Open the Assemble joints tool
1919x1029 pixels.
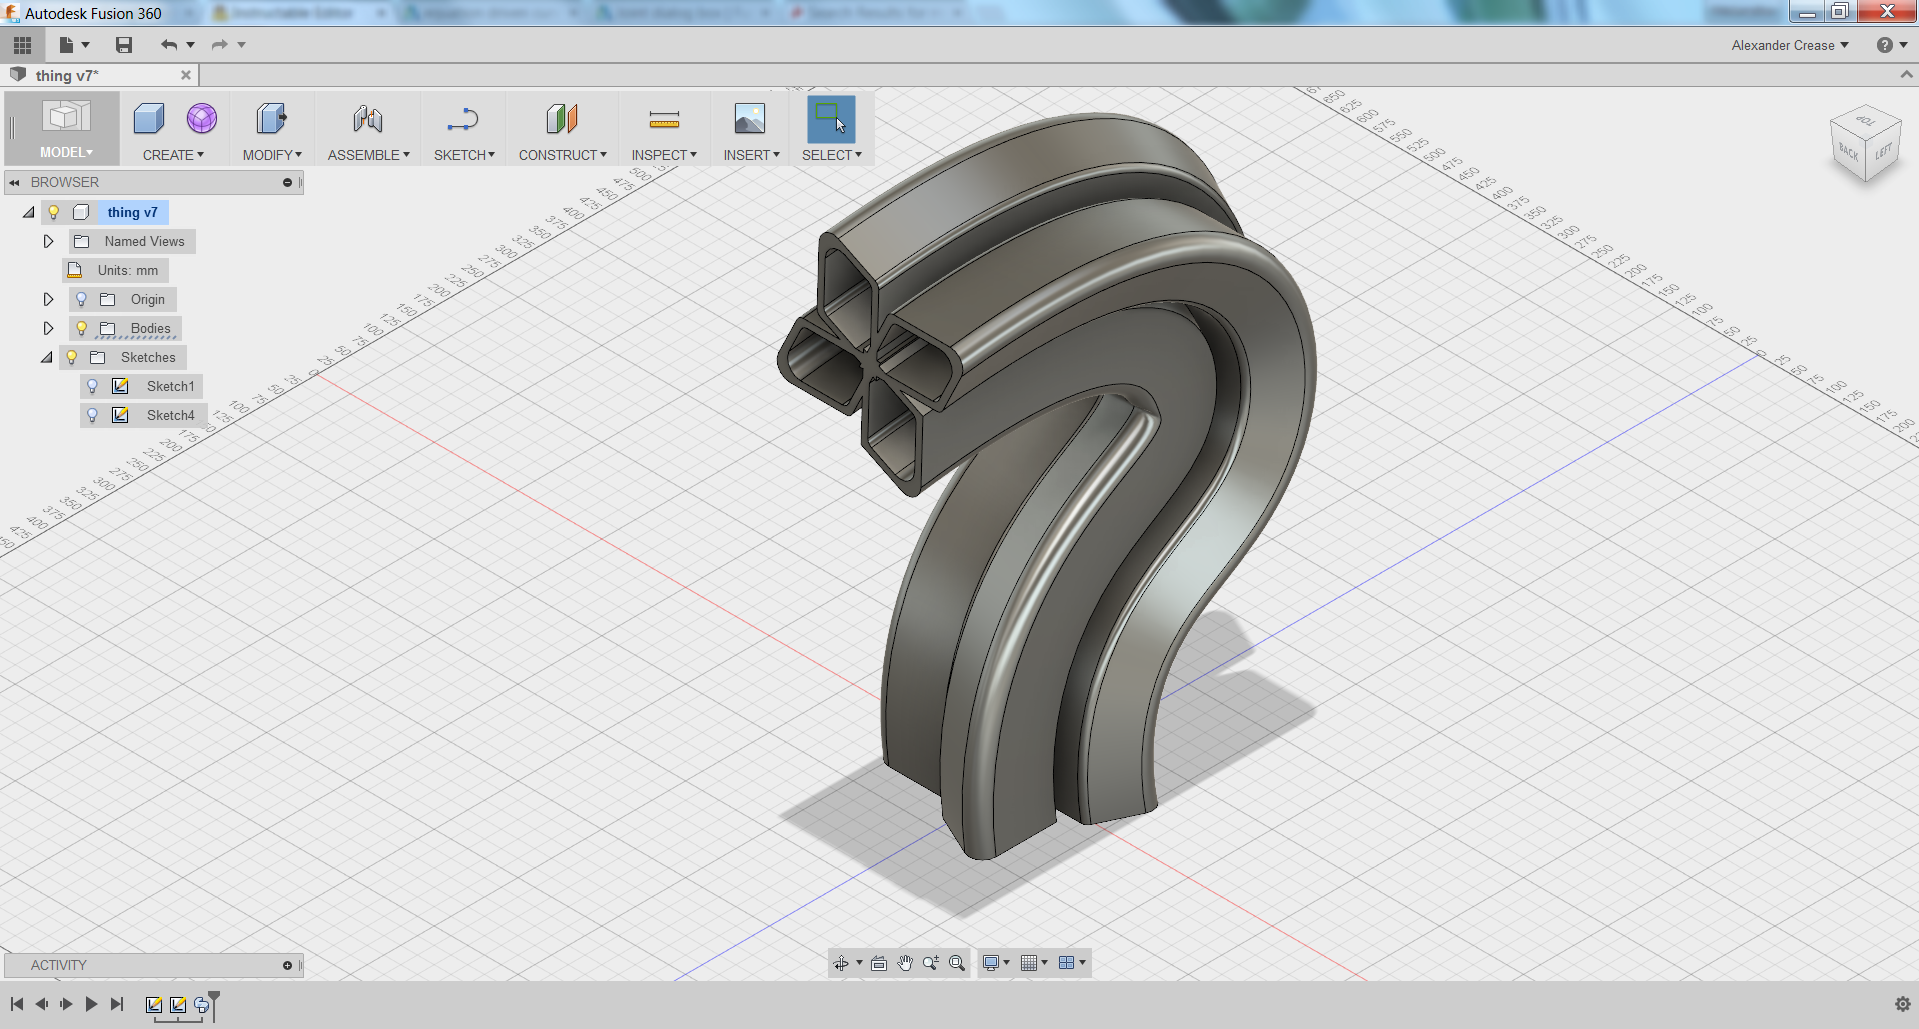point(367,118)
